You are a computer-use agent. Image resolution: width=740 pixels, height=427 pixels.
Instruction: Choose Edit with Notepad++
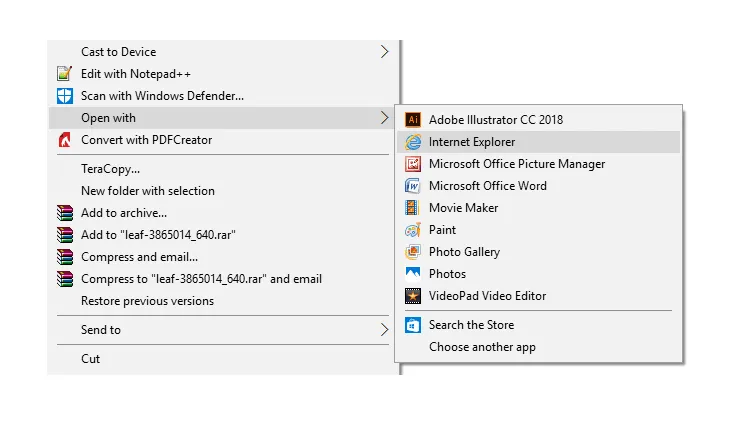[223, 74]
